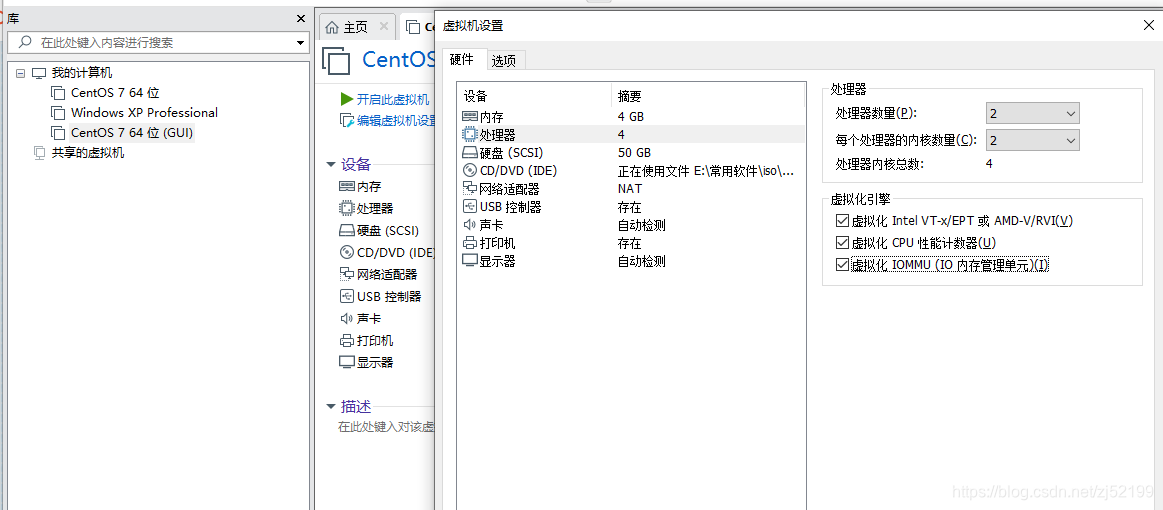Select CentOS 7 64 位 (GUI) in library
The image size is (1163, 510).
(x=132, y=133)
